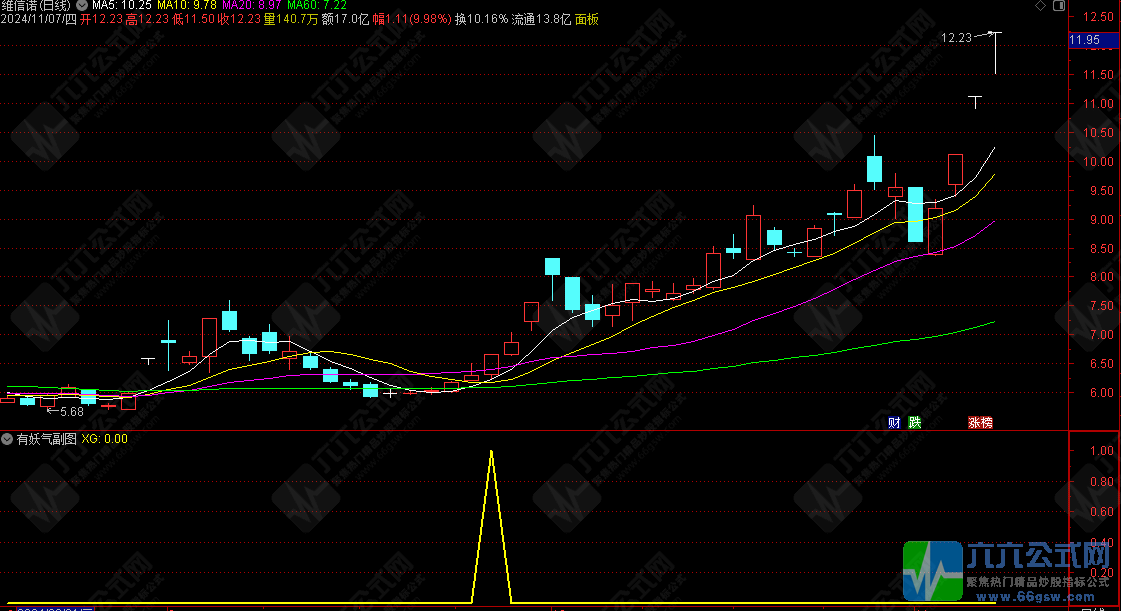Click the 六六公式网 logo watermark
1121x611 pixels.
pyautogui.click(x=1010, y=571)
